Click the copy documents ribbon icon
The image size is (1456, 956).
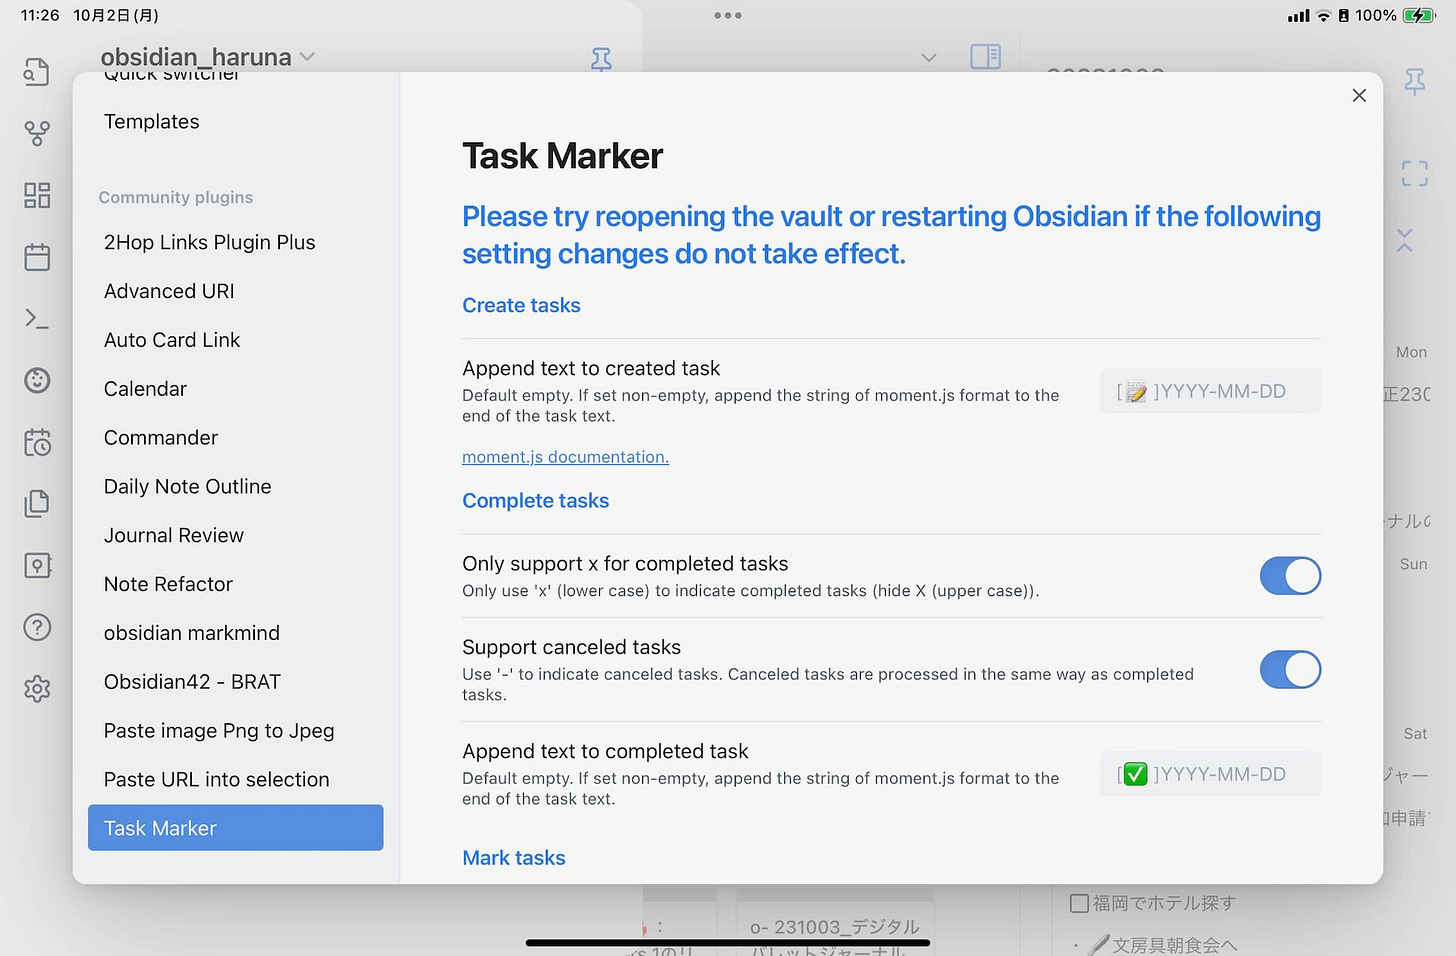pyautogui.click(x=37, y=503)
